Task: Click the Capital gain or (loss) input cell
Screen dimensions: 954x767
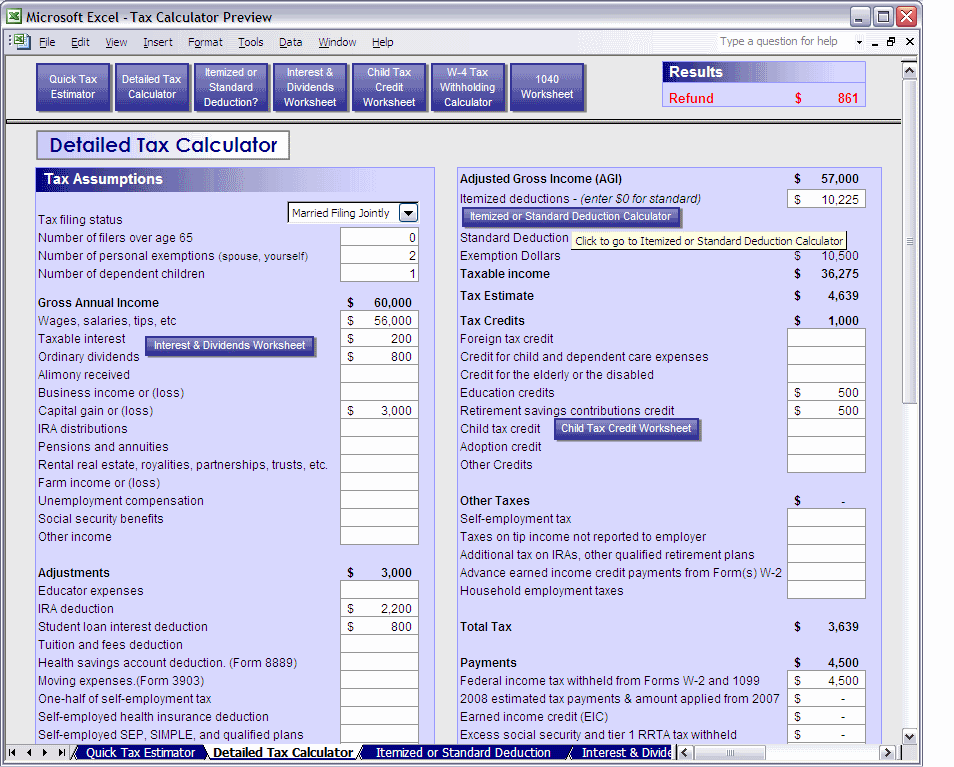Action: [379, 411]
